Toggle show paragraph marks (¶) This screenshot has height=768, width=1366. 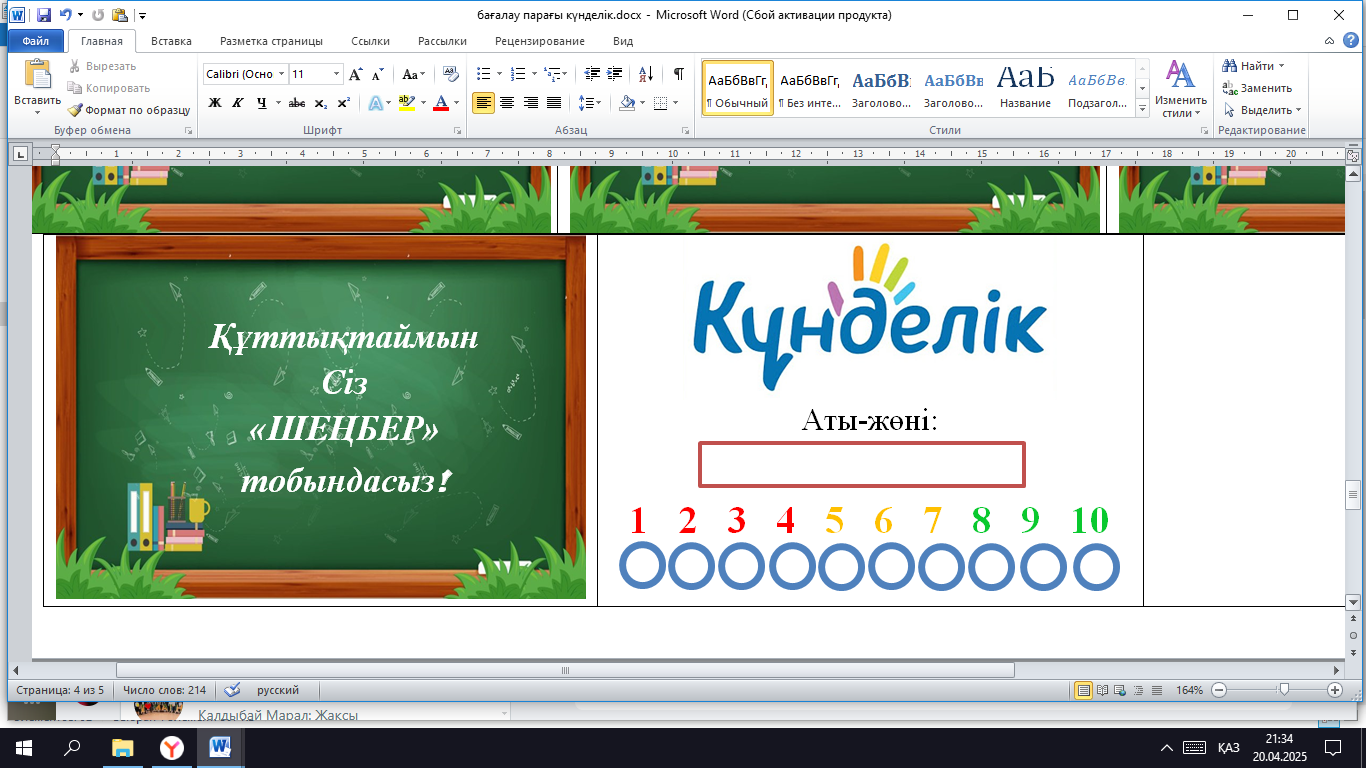pos(679,74)
